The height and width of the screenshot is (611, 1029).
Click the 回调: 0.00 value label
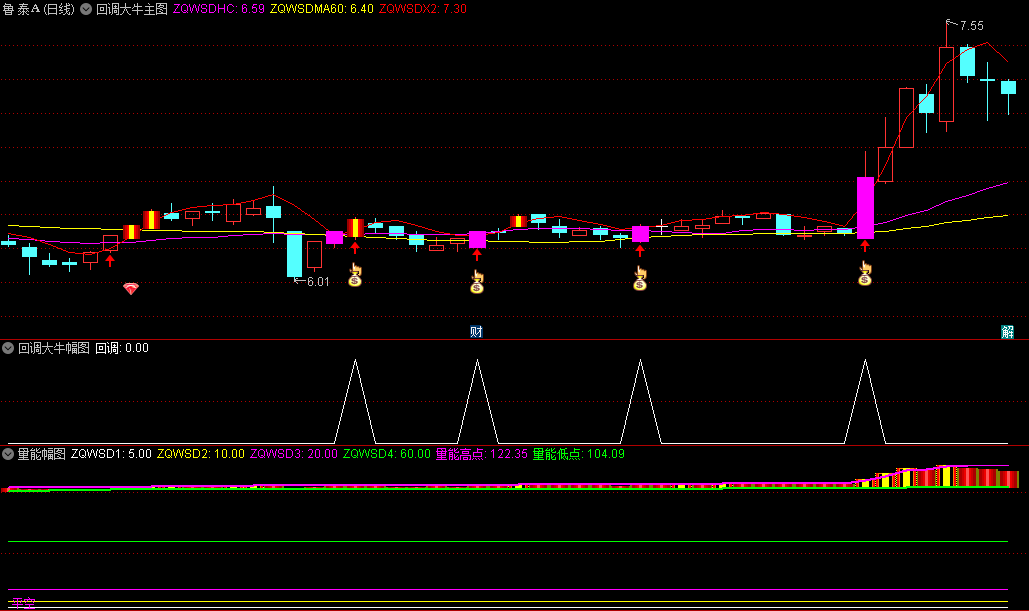(122, 348)
